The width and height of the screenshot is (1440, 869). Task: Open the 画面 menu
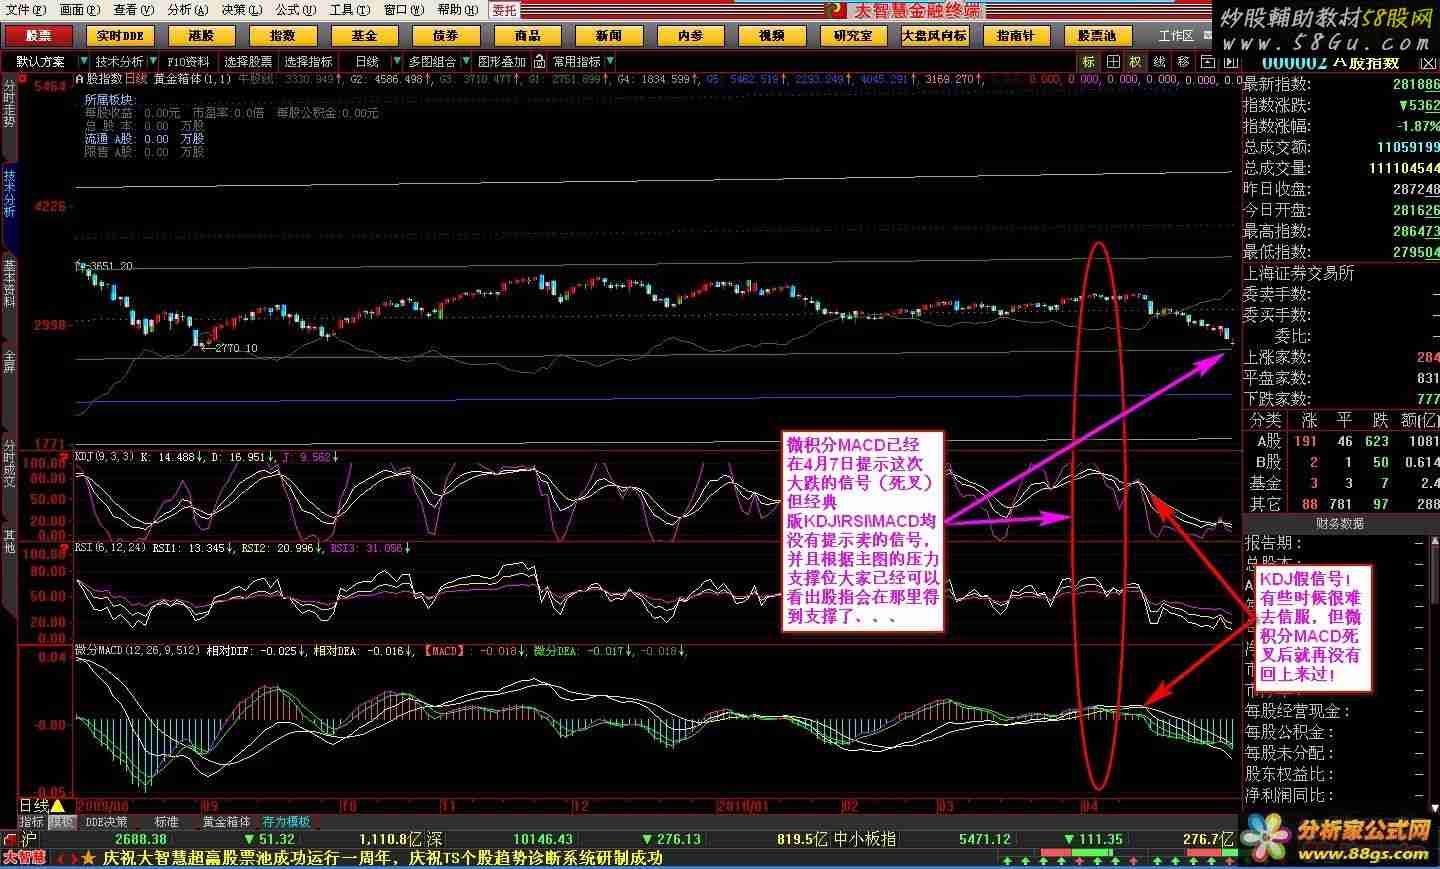[x=80, y=10]
